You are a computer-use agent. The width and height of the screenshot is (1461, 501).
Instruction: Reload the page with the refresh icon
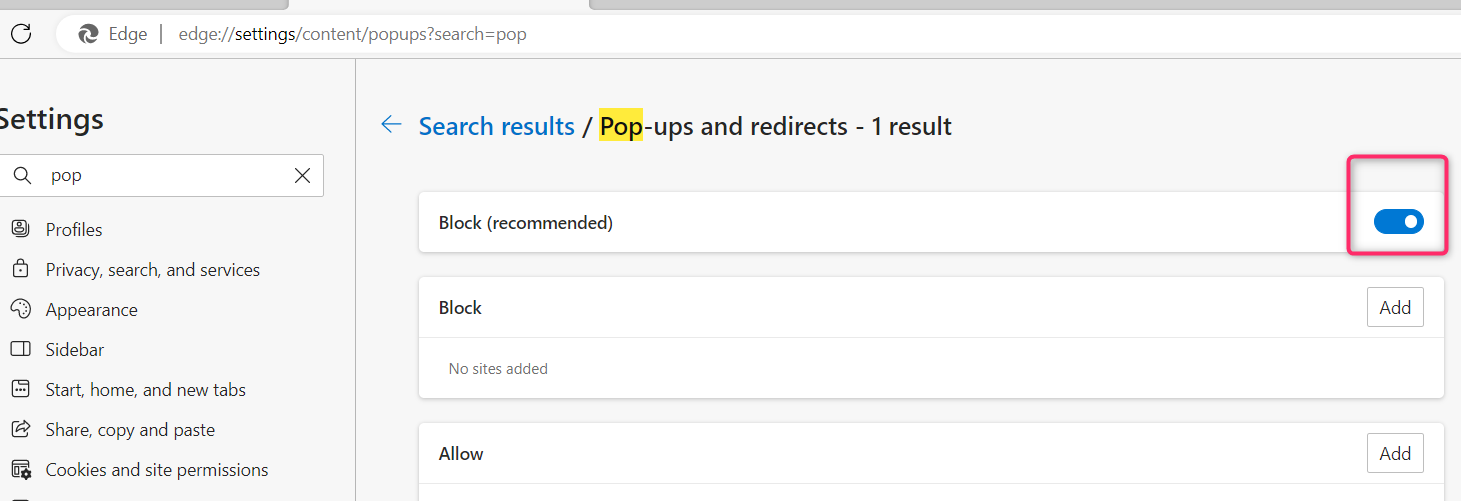21,34
